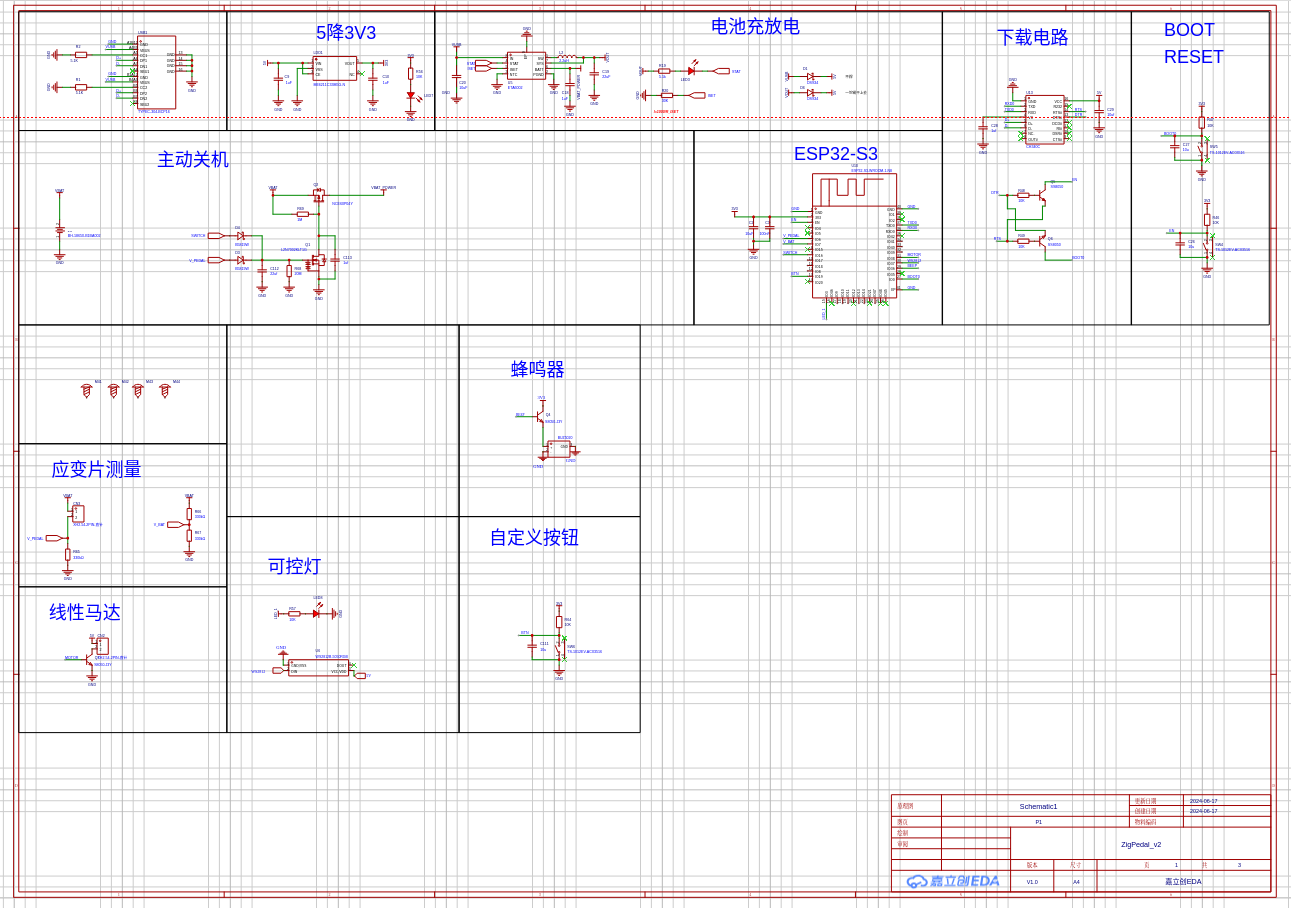Click the RESET push-button switch on EN

(x=1210, y=245)
